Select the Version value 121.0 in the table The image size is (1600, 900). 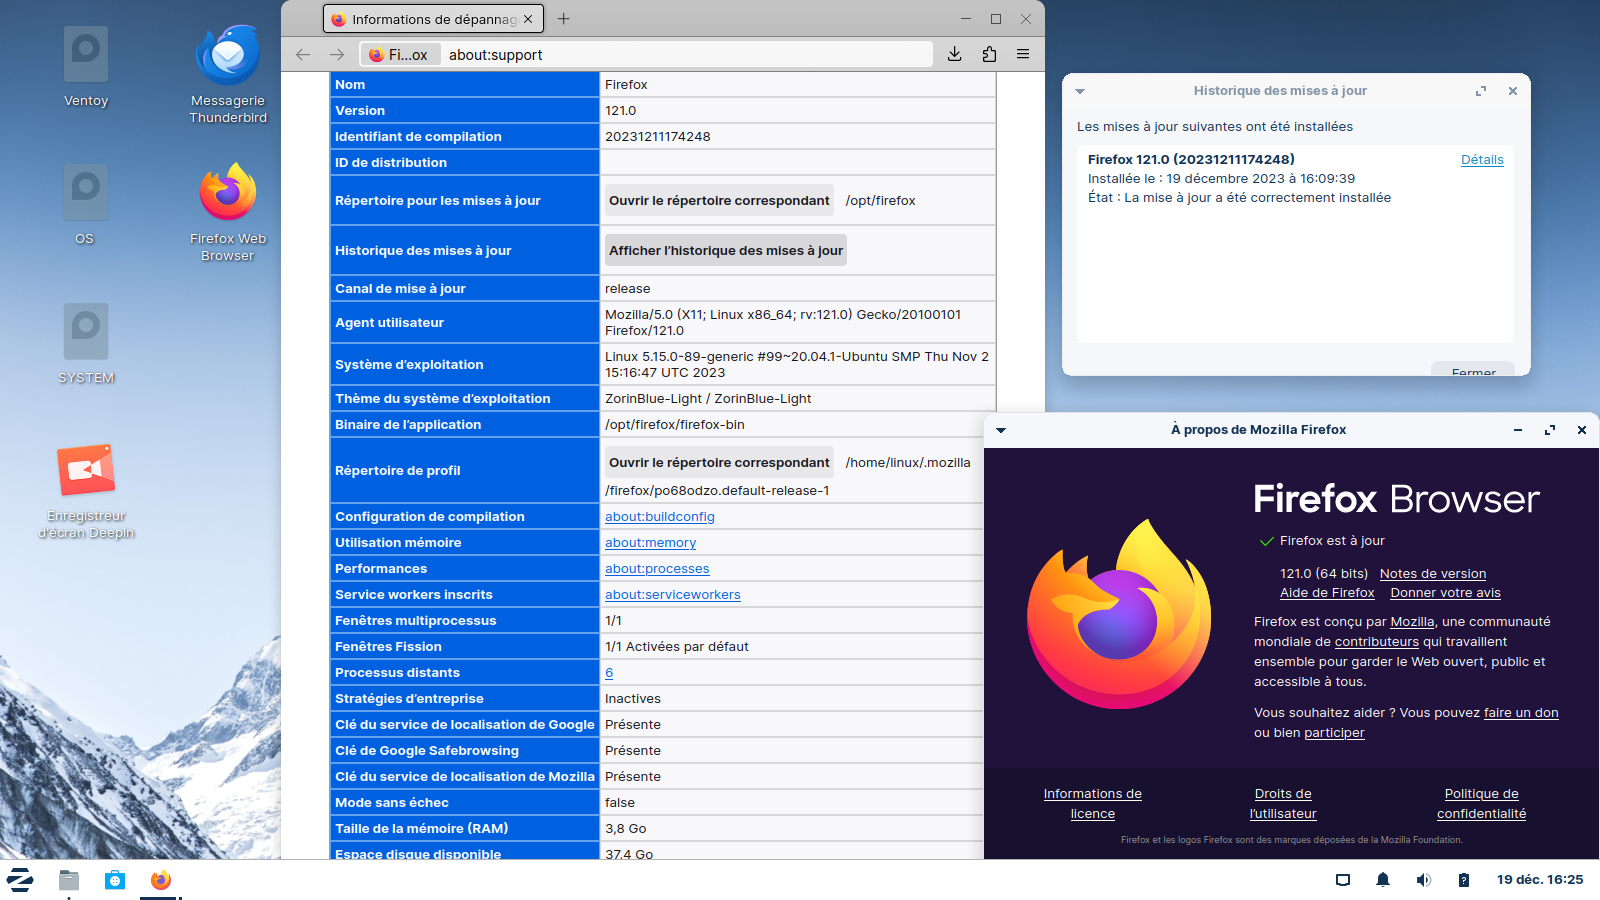tap(621, 111)
